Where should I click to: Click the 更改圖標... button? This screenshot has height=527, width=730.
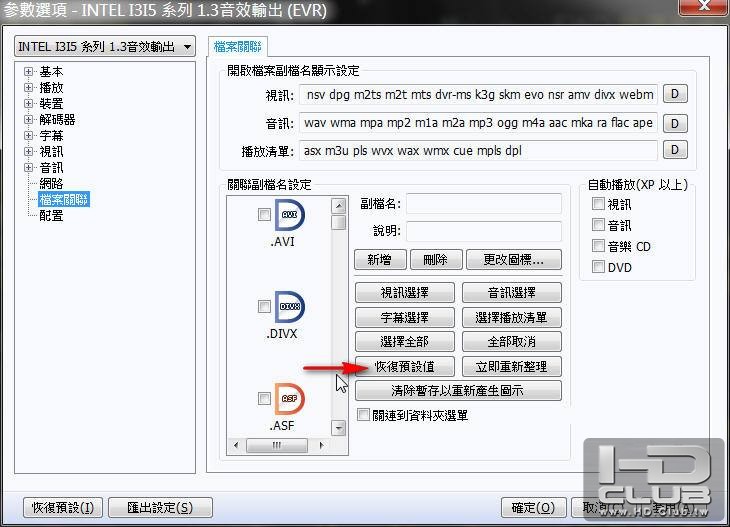[x=514, y=259]
